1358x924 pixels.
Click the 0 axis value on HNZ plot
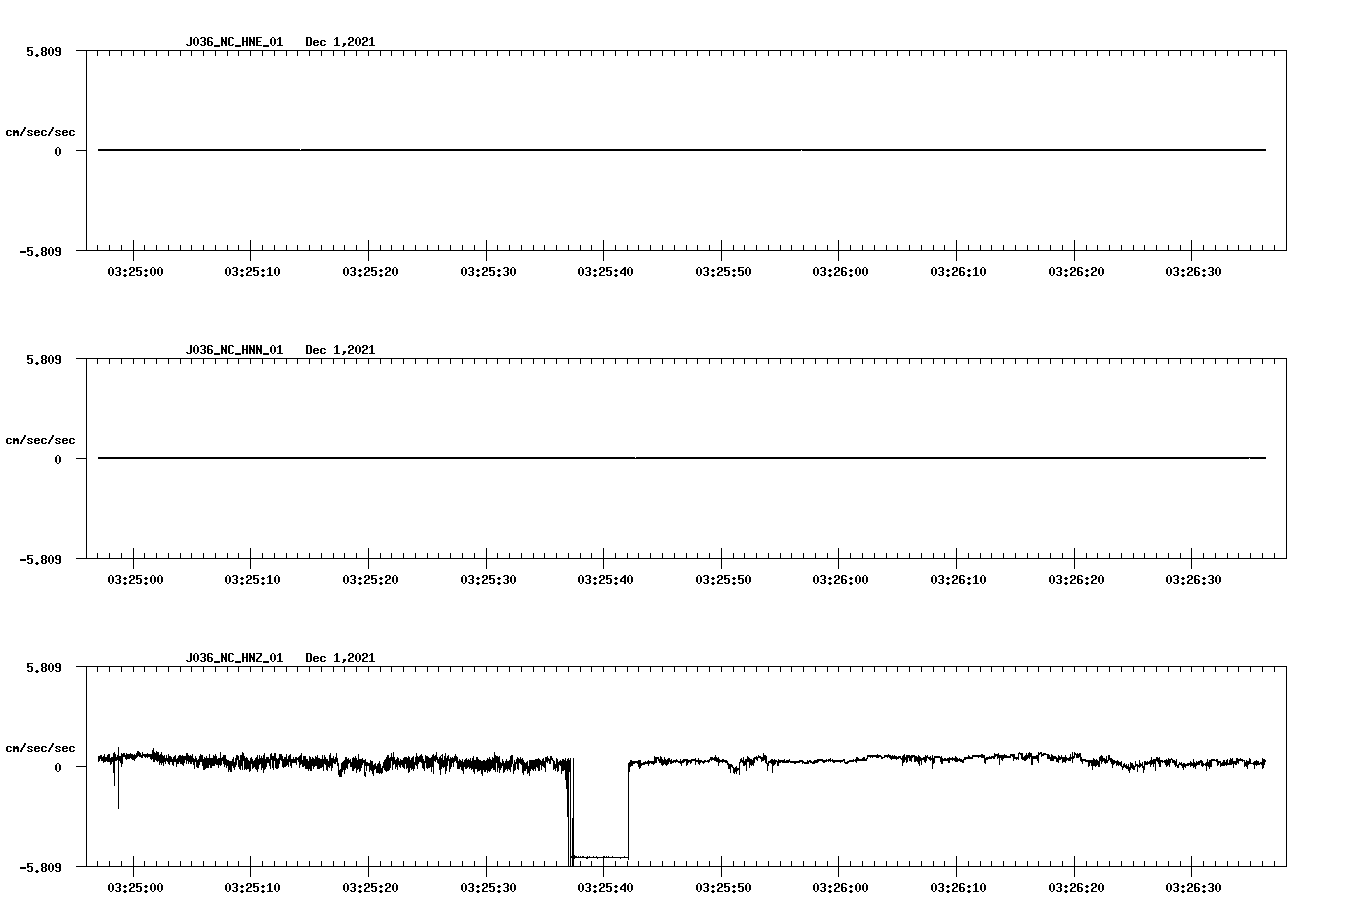point(58,767)
